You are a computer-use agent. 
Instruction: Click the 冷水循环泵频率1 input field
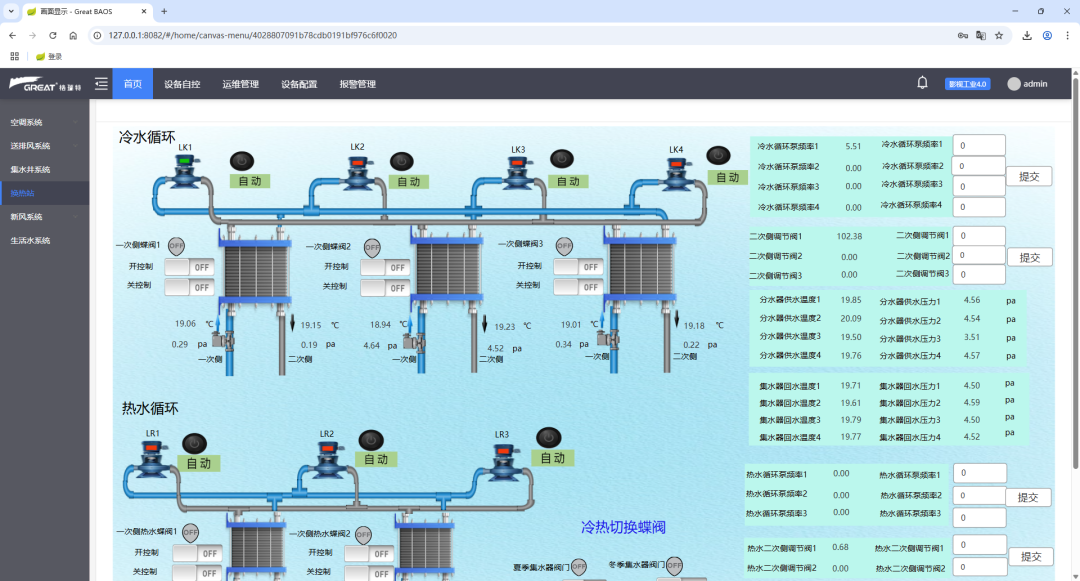coord(977,144)
